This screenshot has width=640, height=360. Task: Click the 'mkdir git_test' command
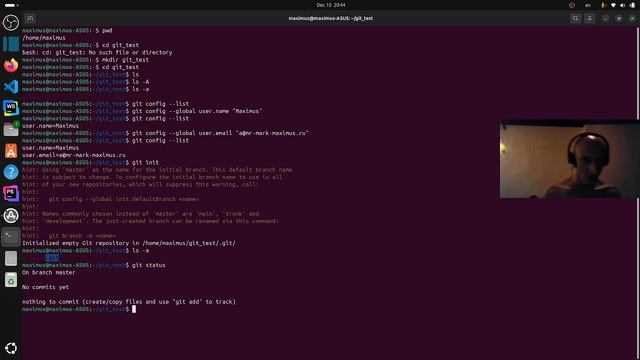[125, 60]
